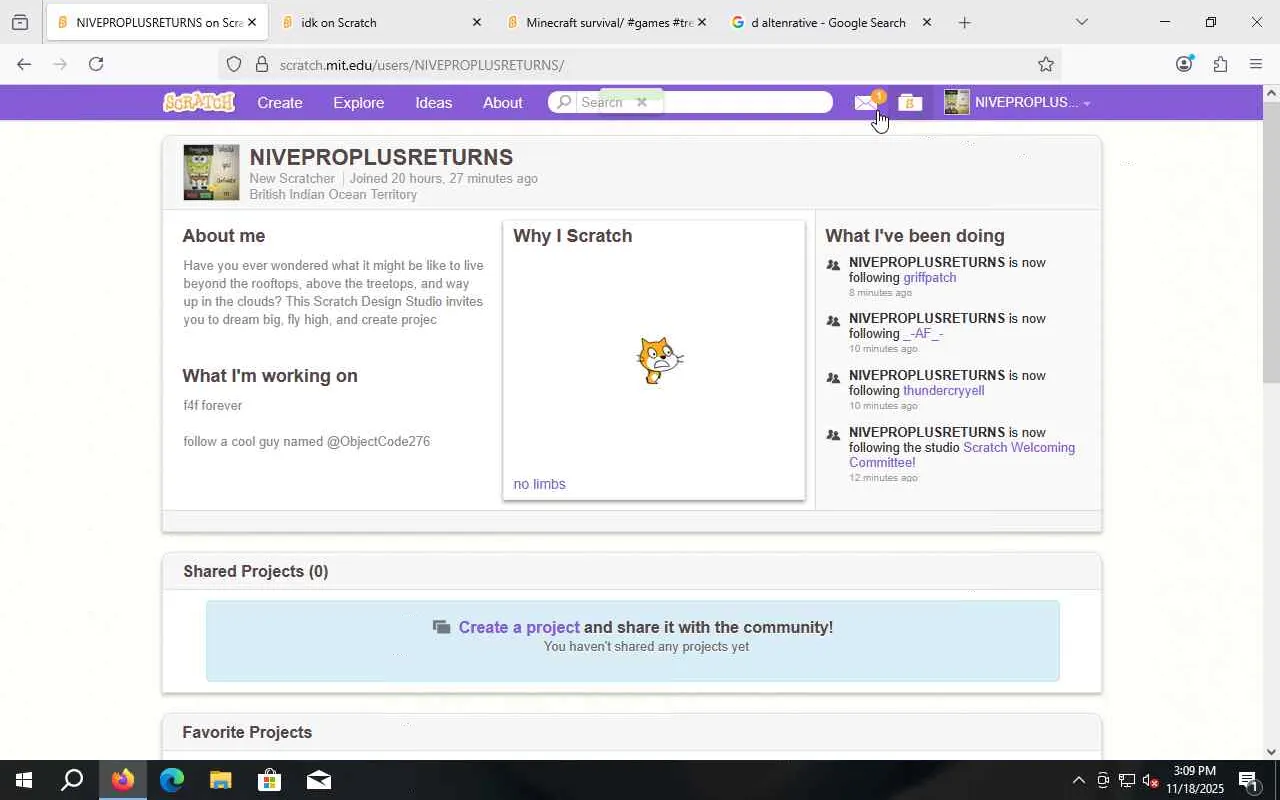Viewport: 1280px width, 800px height.
Task: Open the Create menu item
Action: pyautogui.click(x=280, y=102)
